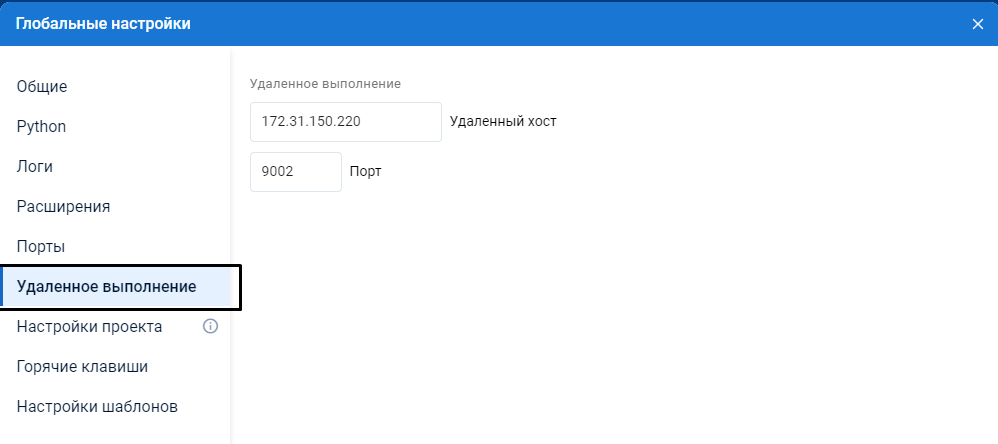Click the port field containing 9002

pos(296,172)
